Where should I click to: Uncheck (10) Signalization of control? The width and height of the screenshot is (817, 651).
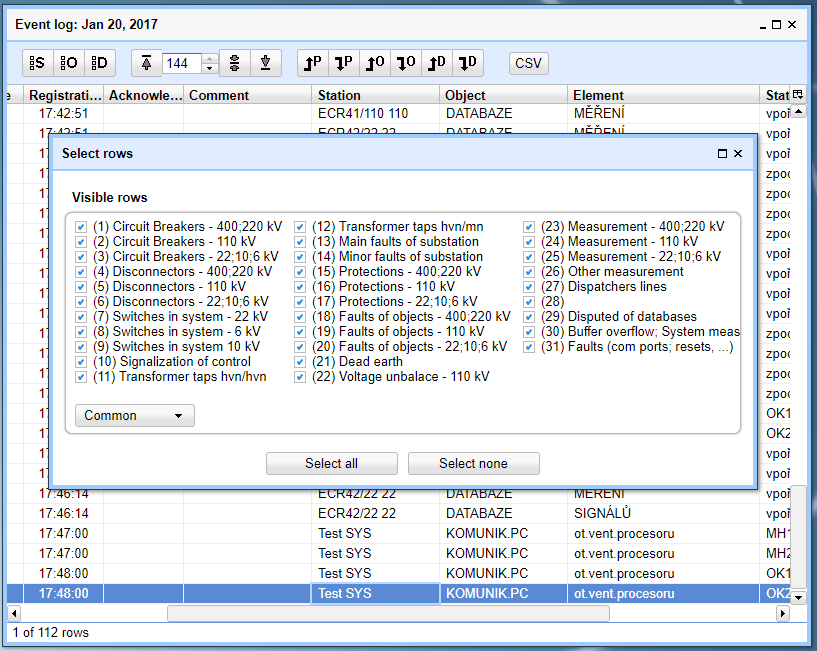81,362
